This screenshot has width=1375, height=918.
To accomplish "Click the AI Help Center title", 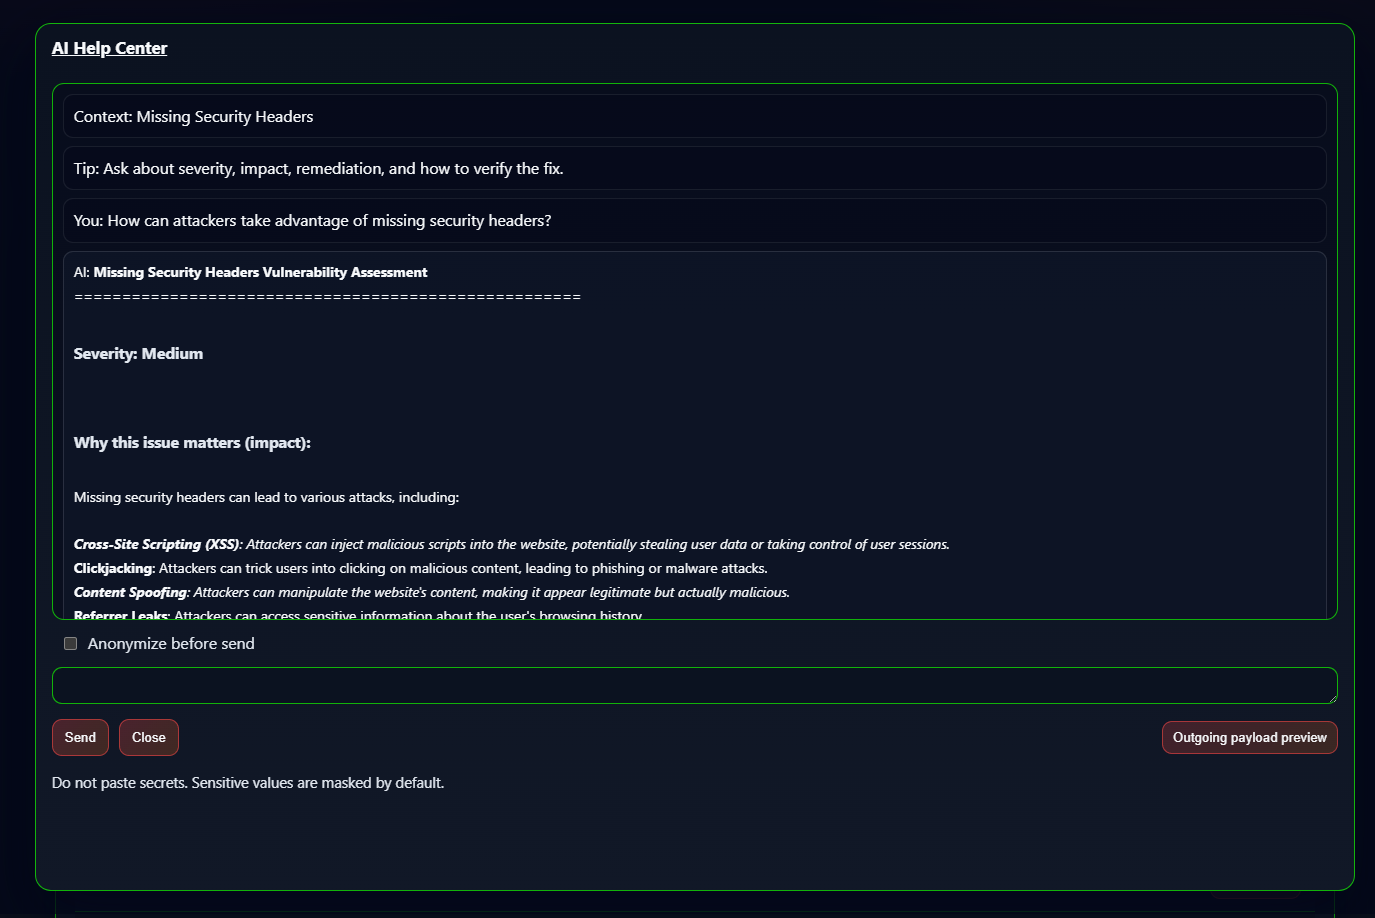I will coord(109,48).
